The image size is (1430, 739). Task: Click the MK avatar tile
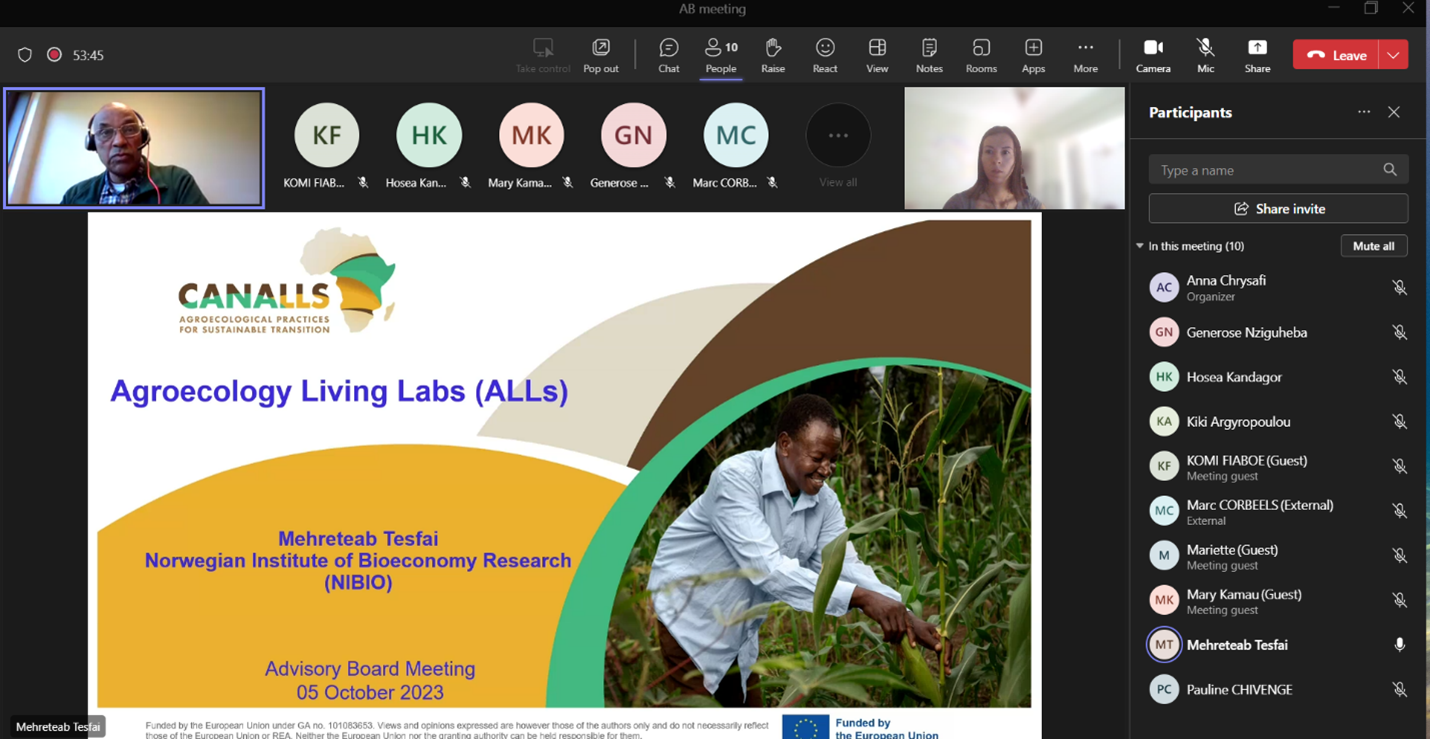531,135
